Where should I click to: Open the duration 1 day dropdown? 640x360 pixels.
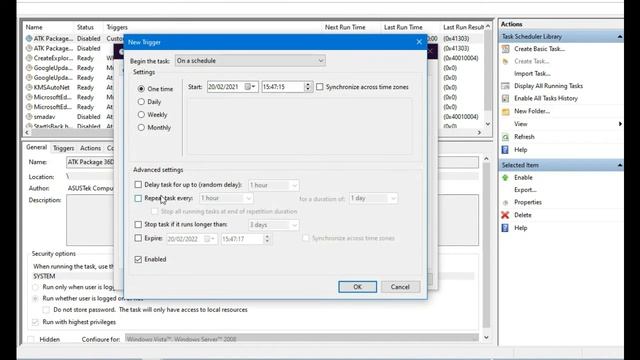coord(373,198)
